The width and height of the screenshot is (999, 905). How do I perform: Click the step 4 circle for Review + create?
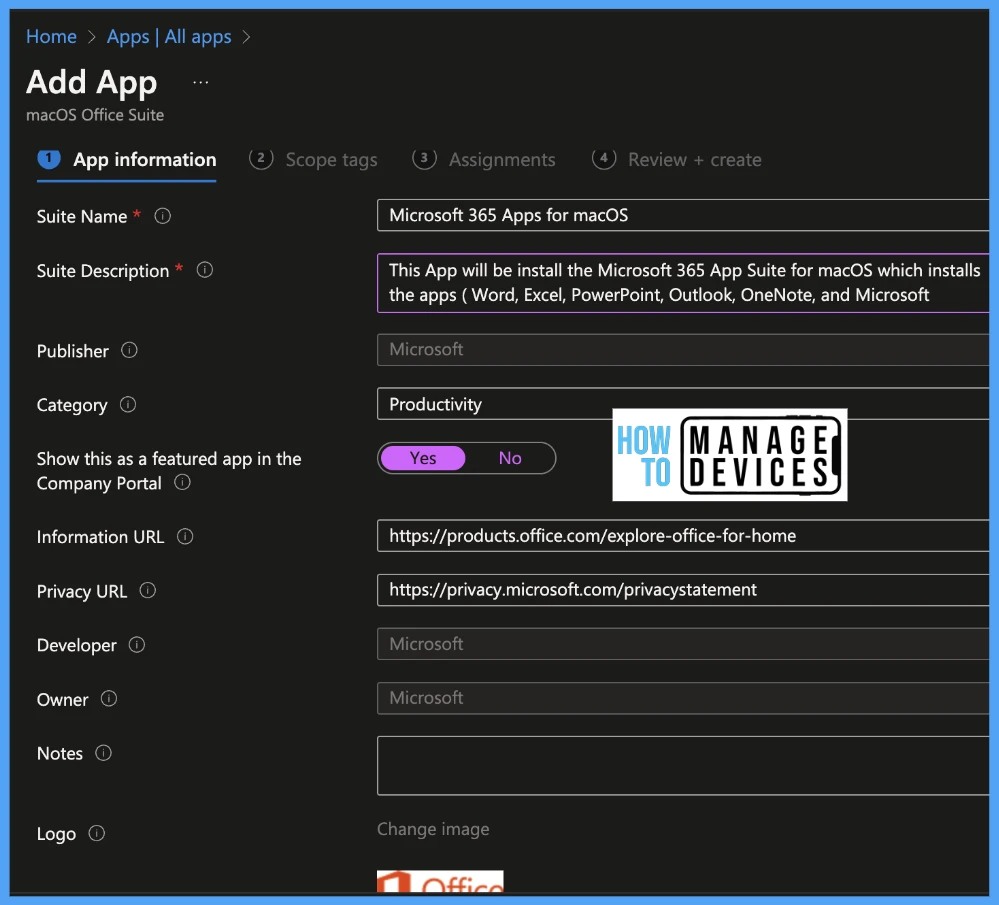604,158
